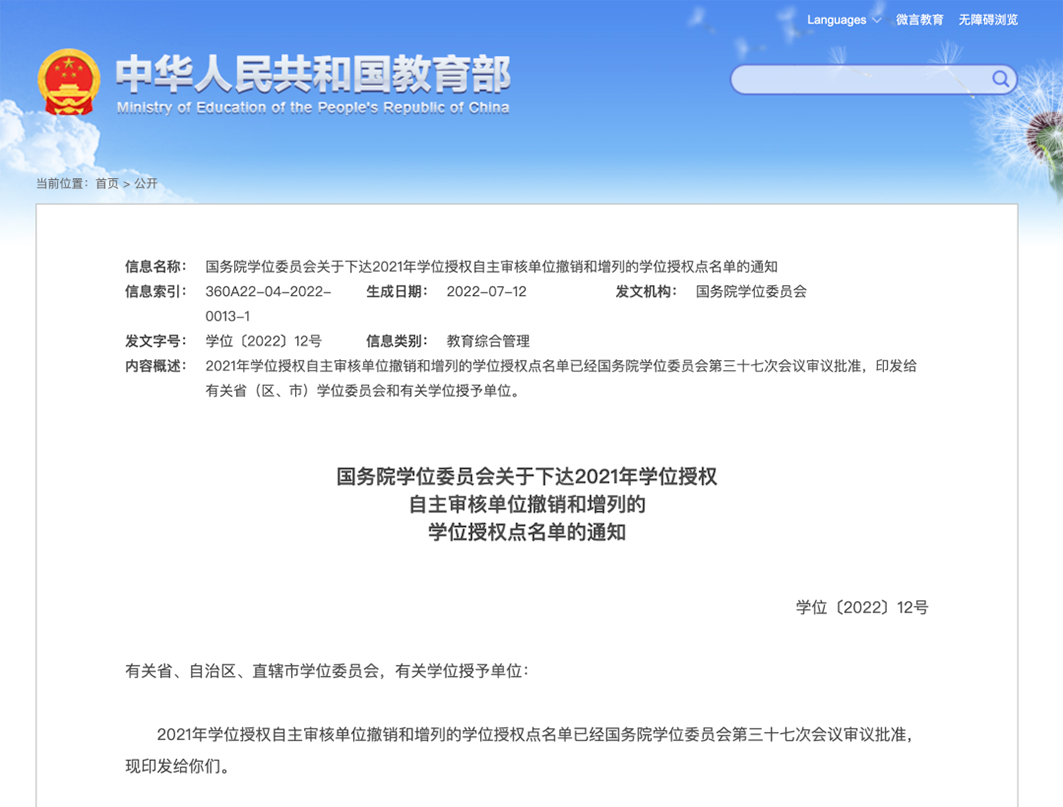This screenshot has width=1063, height=807.
Task: Click the salutation line starting 有关省、自治区
Action: point(326,671)
